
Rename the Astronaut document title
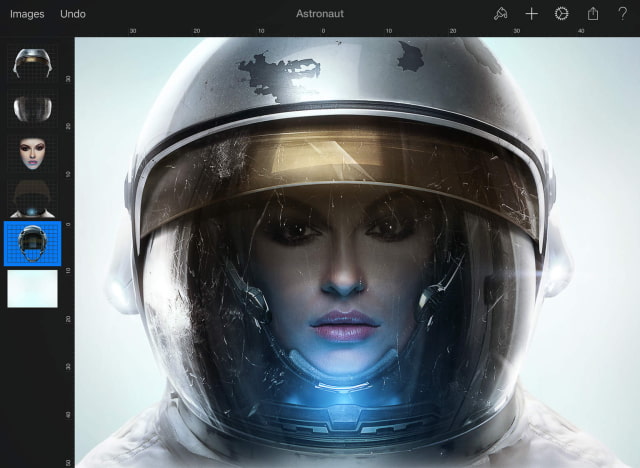click(x=320, y=14)
